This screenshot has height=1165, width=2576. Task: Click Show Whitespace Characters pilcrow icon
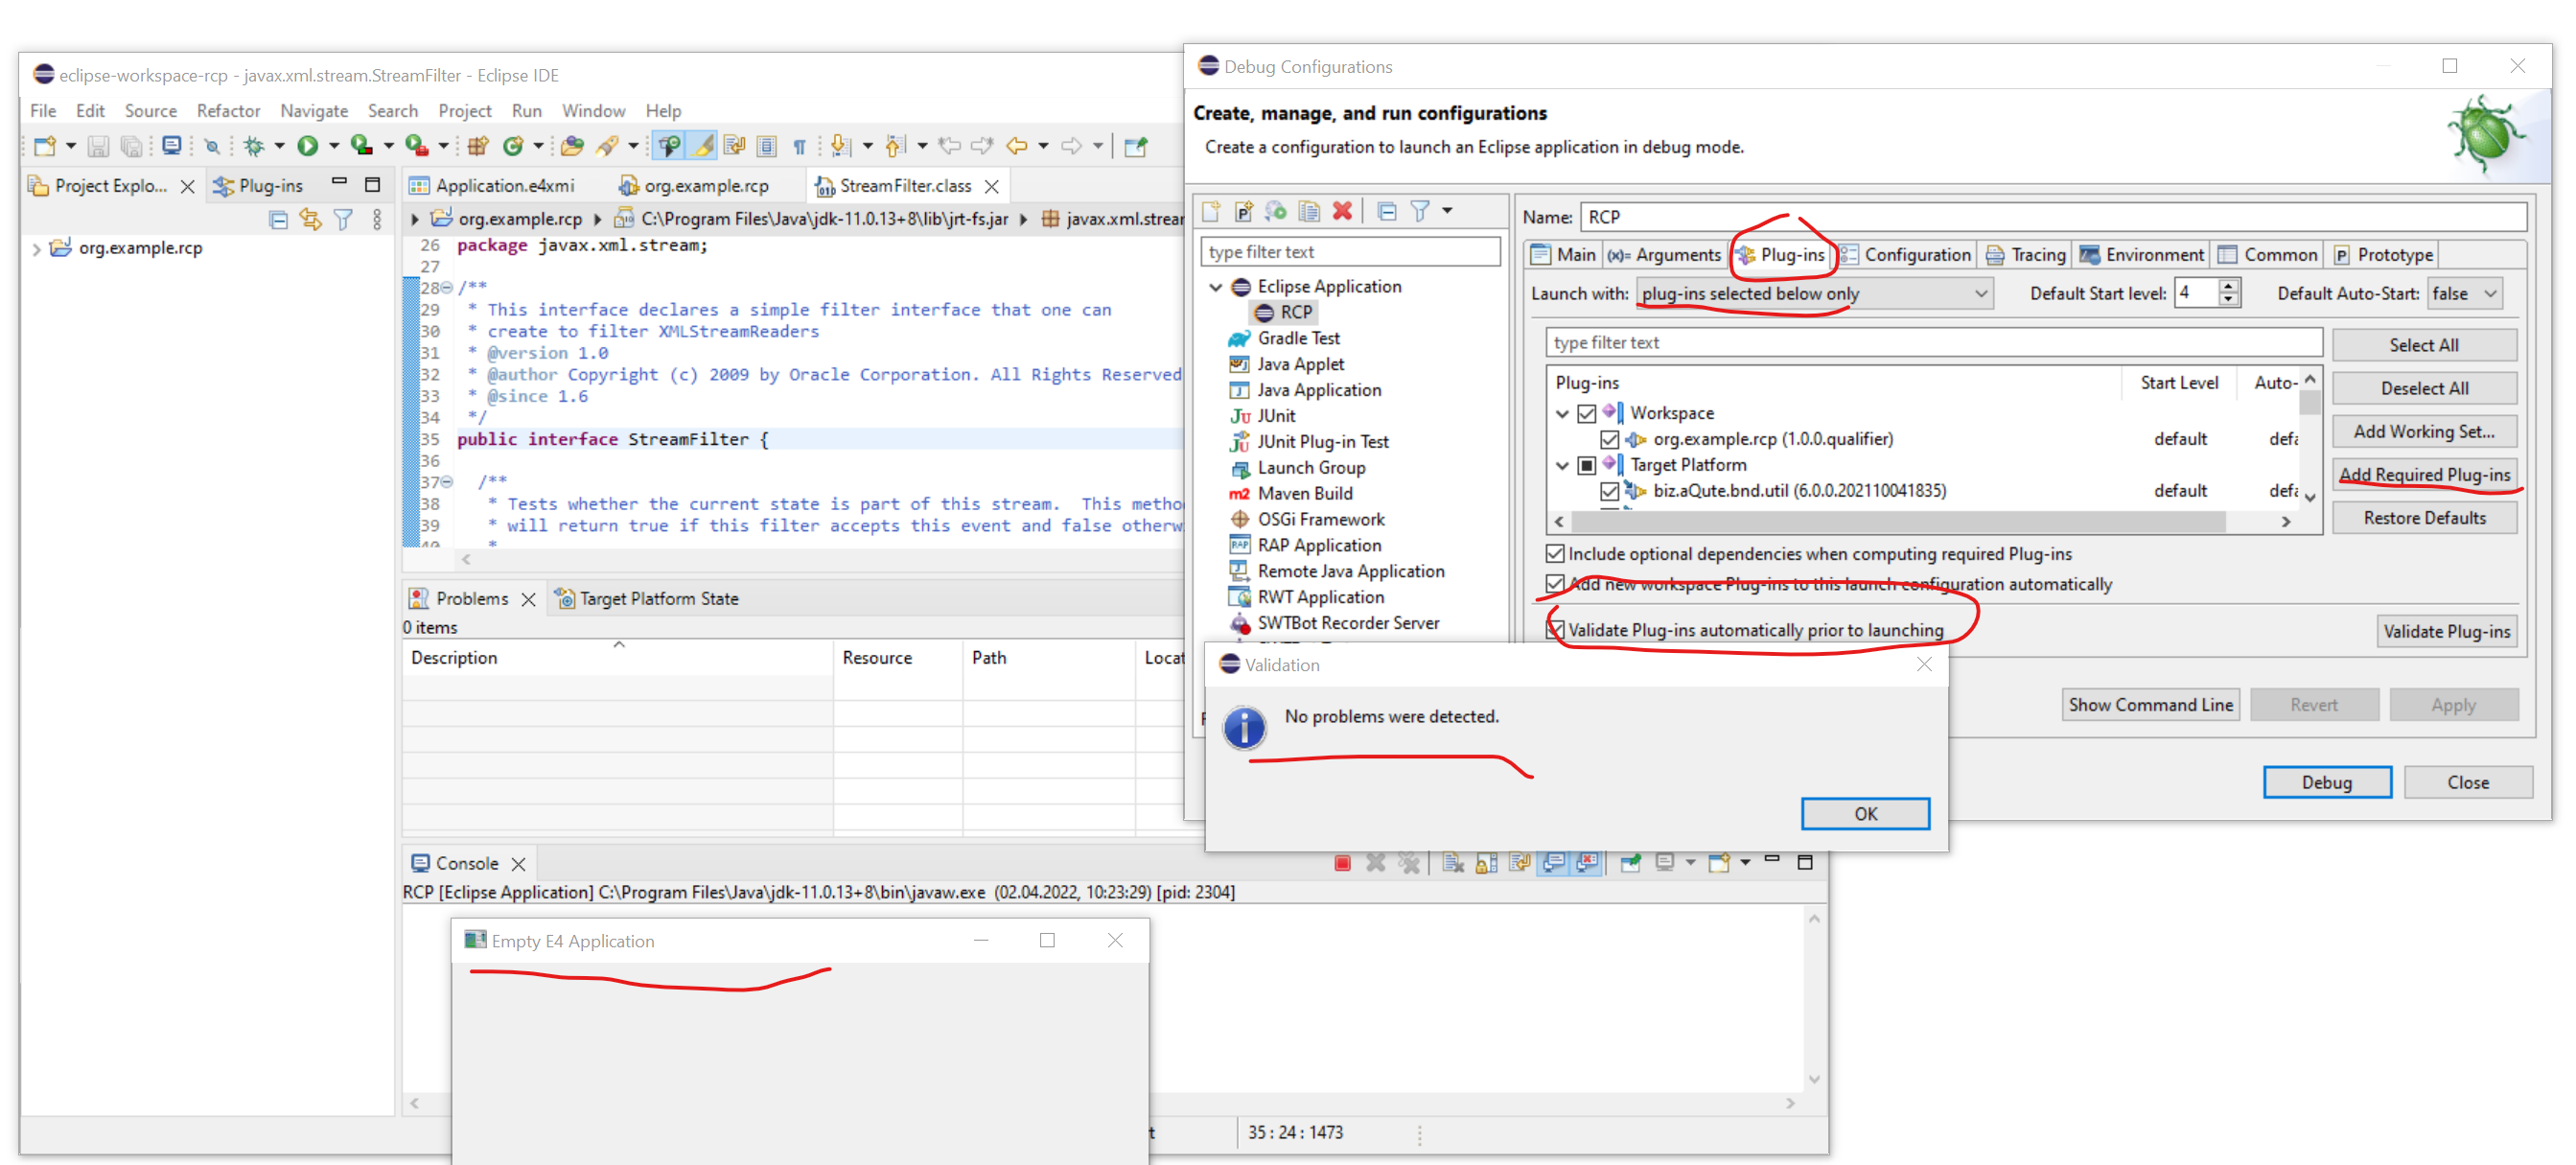(799, 146)
